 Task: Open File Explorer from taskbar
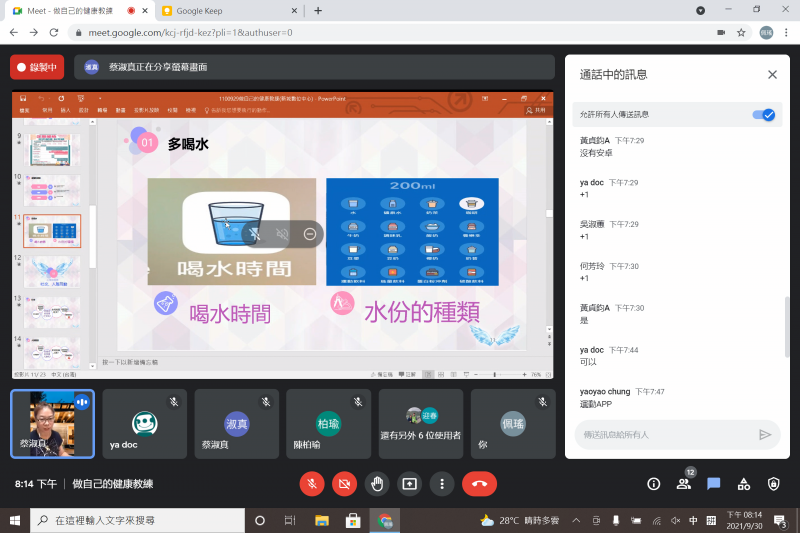(322, 520)
